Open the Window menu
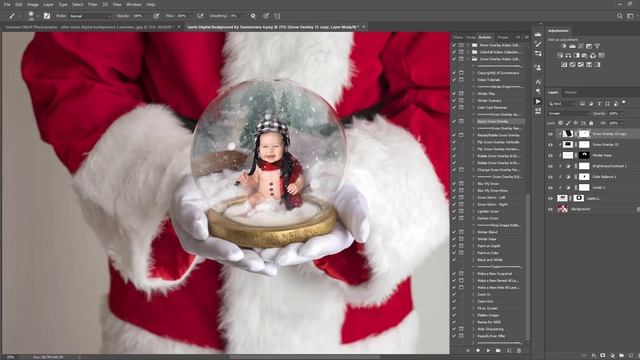This screenshot has width=640, height=360. 133,4
